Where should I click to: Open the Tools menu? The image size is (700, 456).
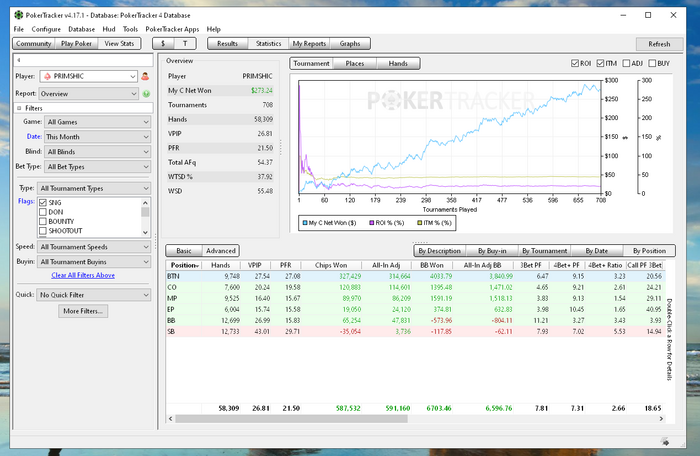130,29
